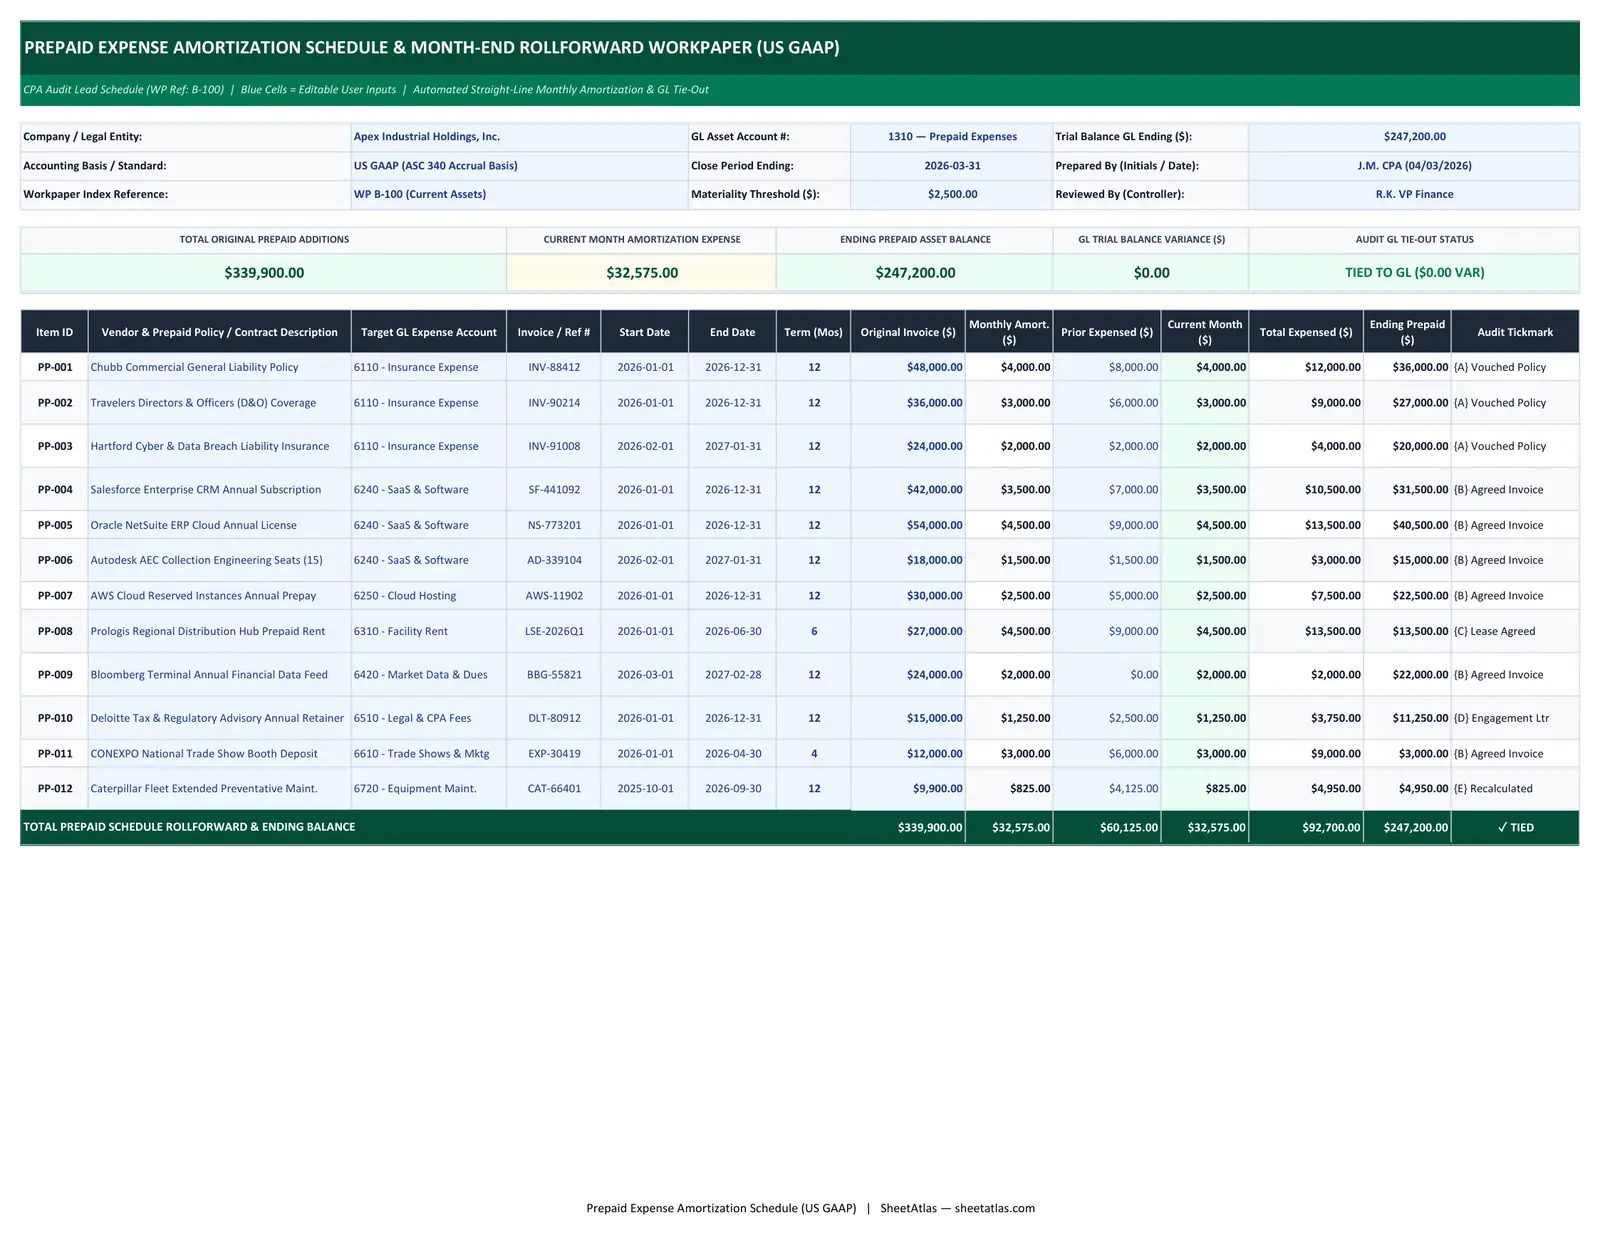Viewport: 1600px width, 1235px height.
Task: Click the Vendor & Prepaid Policy column header
Action: point(219,332)
